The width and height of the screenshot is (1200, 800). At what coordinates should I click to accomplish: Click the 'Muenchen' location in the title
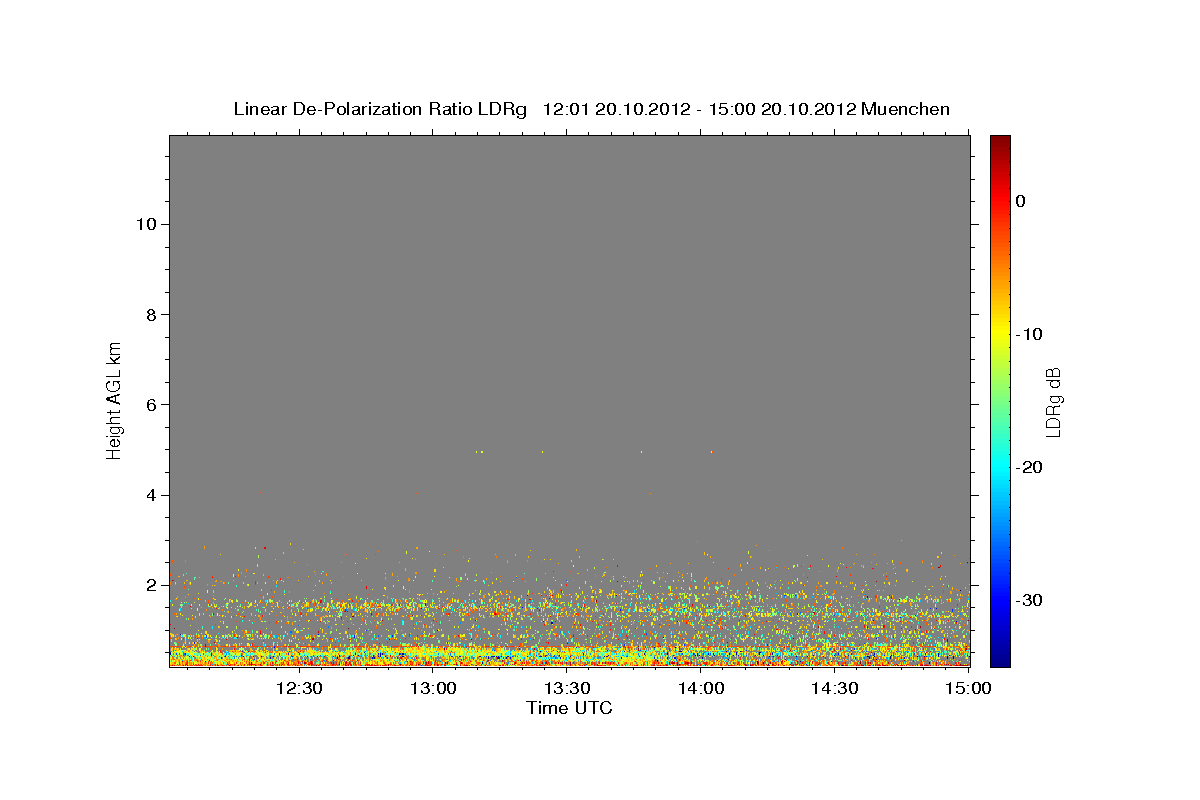[x=905, y=109]
